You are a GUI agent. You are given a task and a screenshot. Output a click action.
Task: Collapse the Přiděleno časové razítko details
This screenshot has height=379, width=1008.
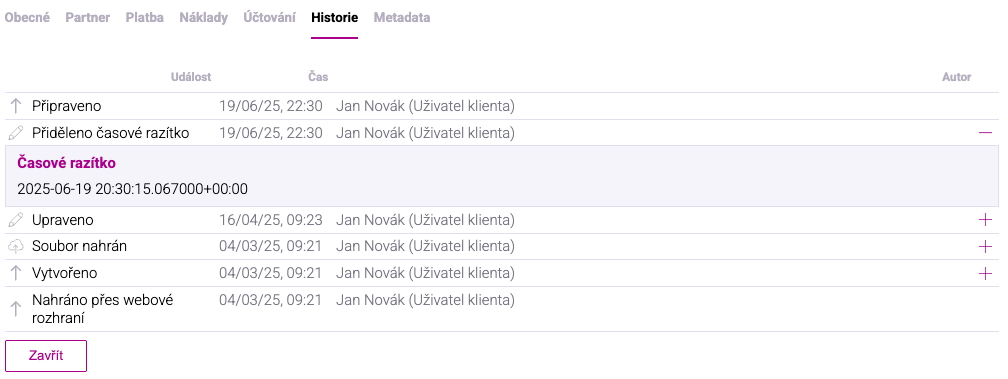click(x=985, y=132)
